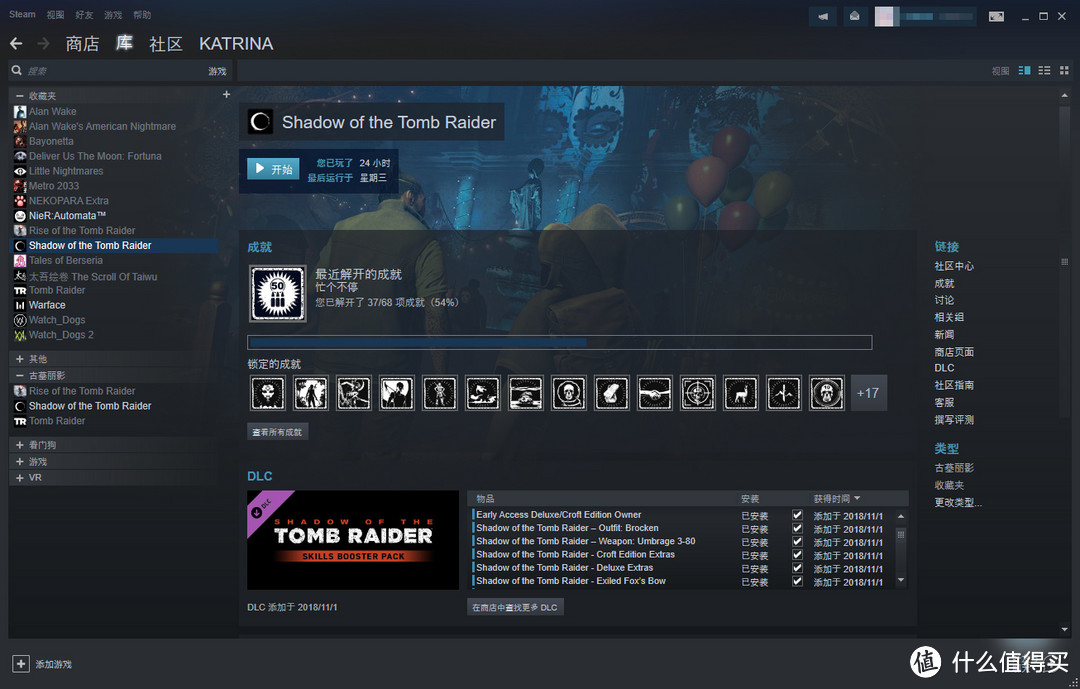
Task: Open third locked achievement icon
Action: click(353, 393)
